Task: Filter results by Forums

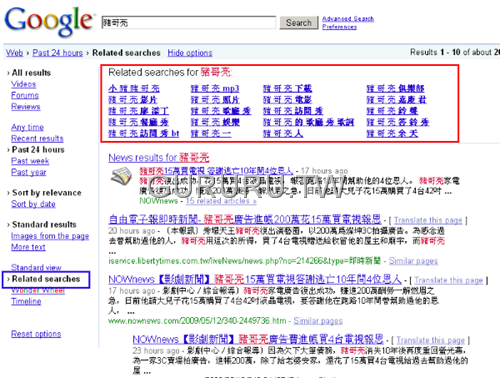Action: coord(25,95)
